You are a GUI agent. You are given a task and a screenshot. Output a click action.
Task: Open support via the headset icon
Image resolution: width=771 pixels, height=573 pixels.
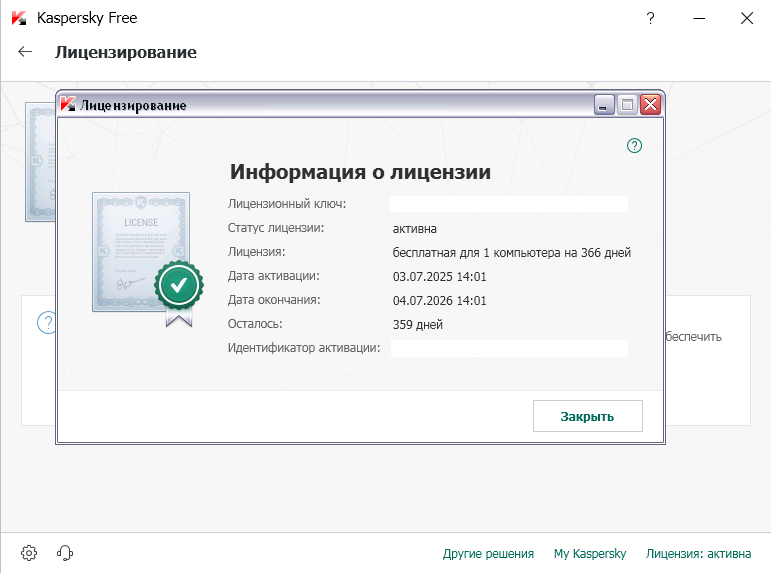(x=66, y=553)
